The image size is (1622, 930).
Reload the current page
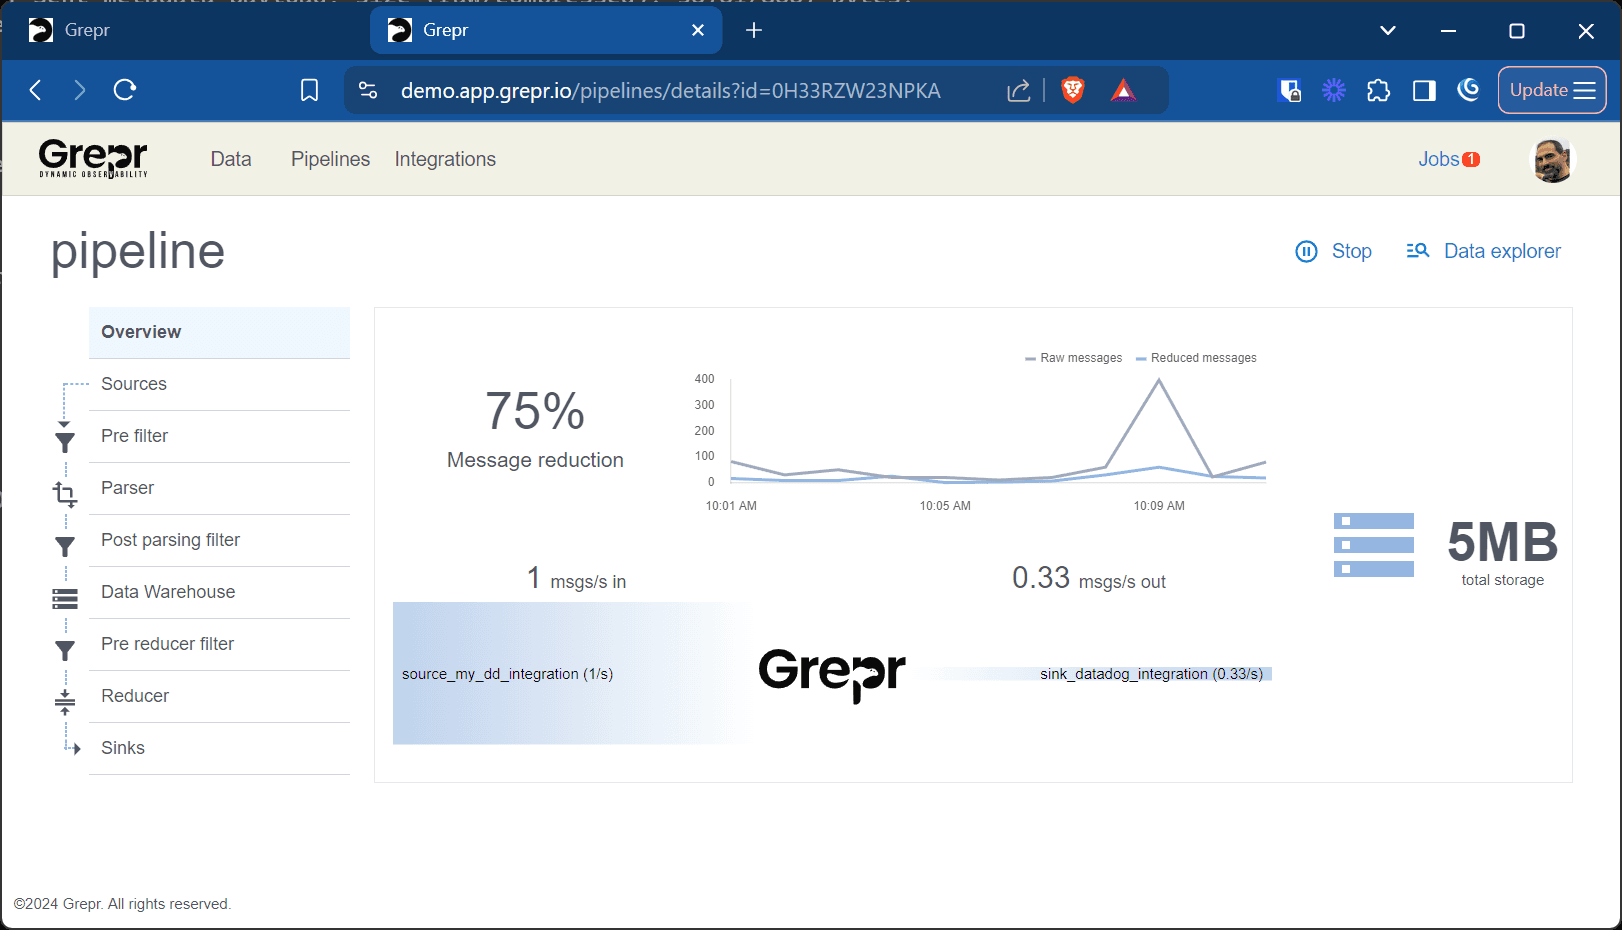(125, 90)
